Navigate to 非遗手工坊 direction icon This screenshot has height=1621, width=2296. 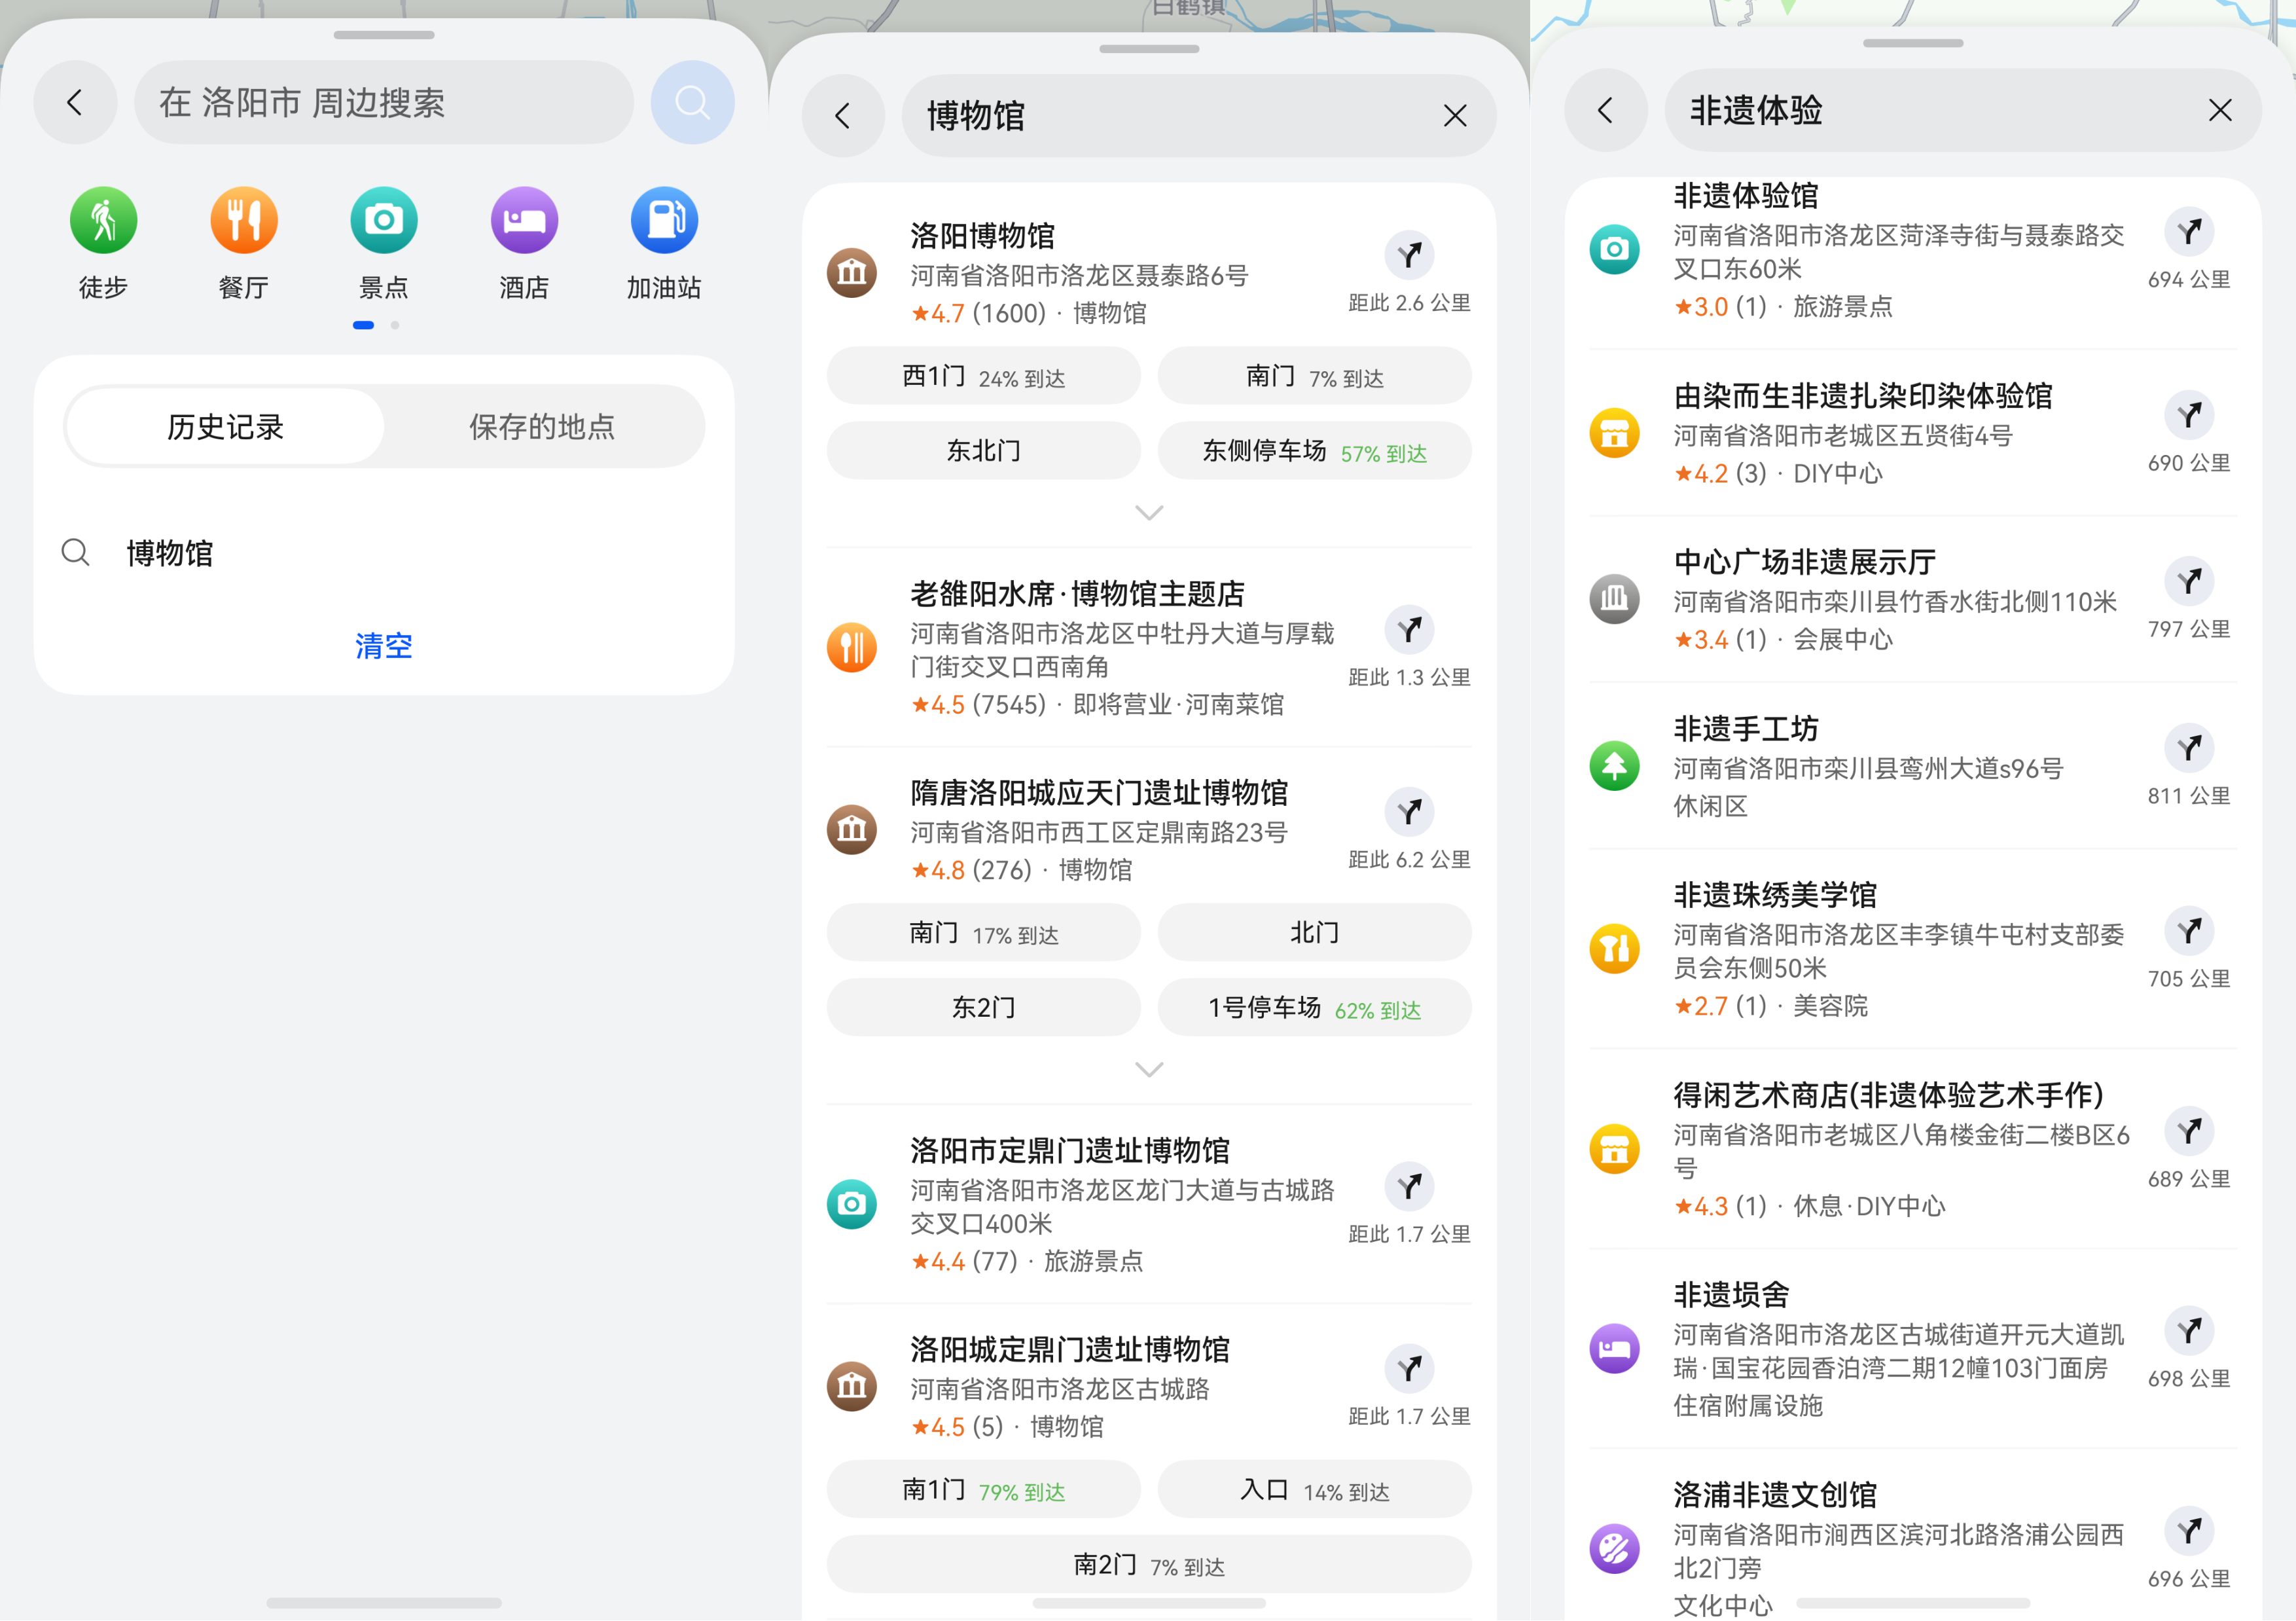point(2190,748)
